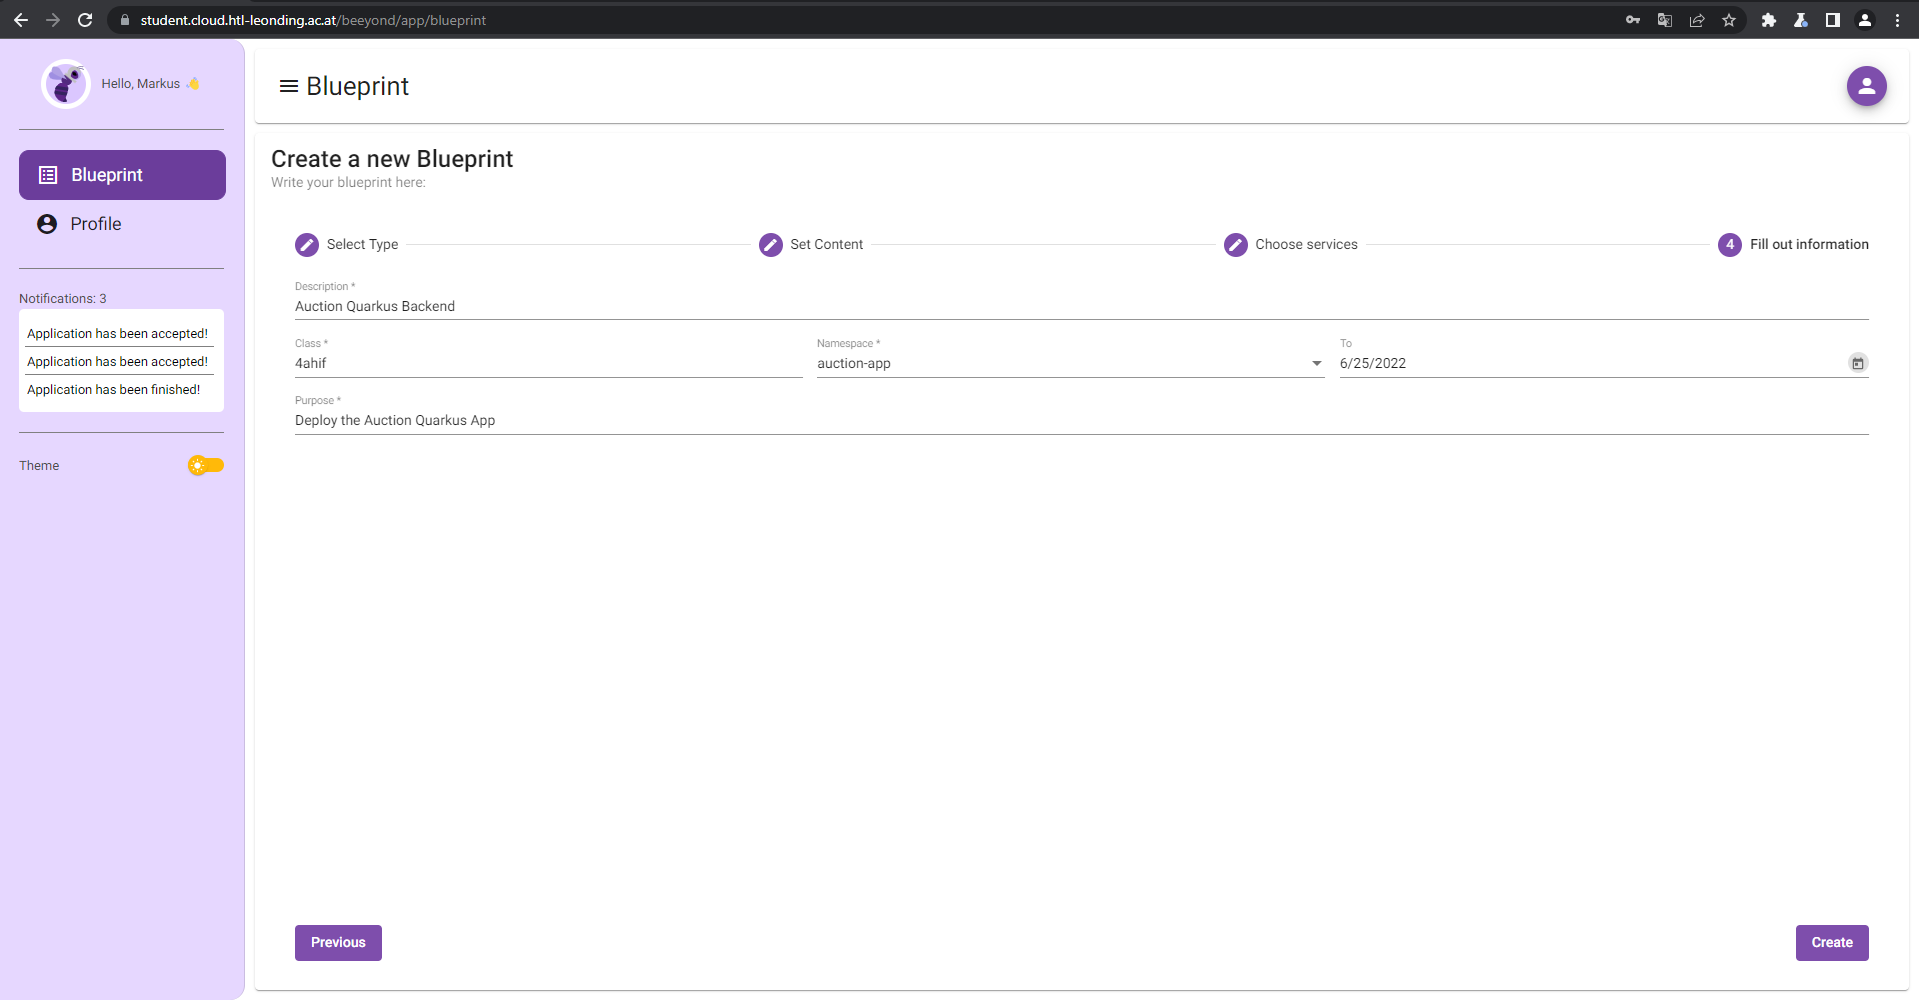Screen dimensions: 1919x1000
Task: Click the translate page icon
Action: click(x=1665, y=20)
